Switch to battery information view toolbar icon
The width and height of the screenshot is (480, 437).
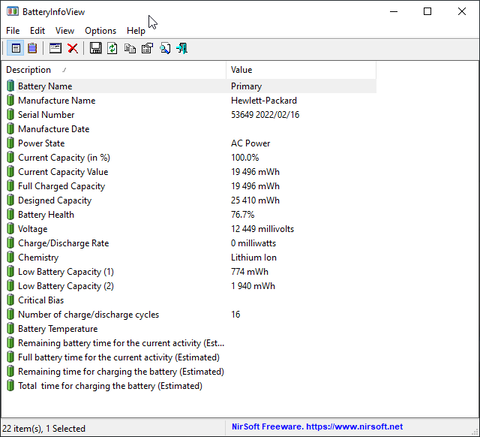pyautogui.click(x=16, y=49)
